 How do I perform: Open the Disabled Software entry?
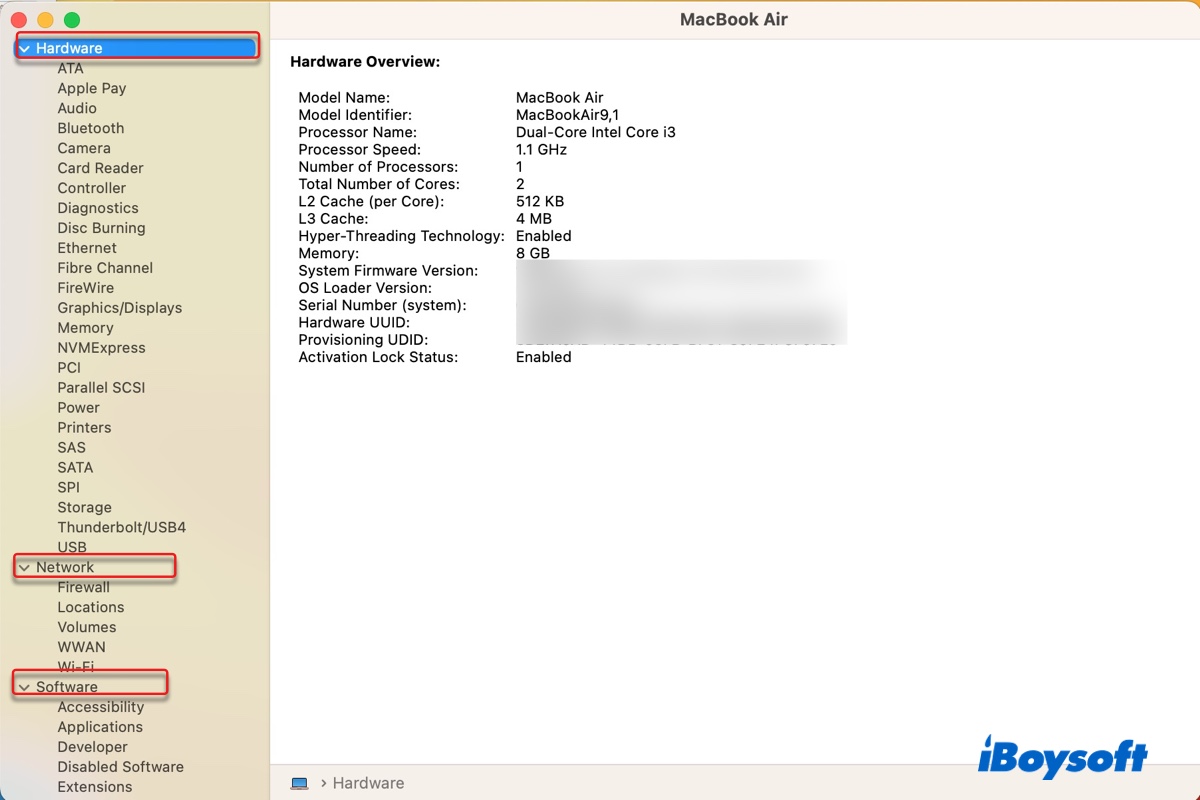120,767
